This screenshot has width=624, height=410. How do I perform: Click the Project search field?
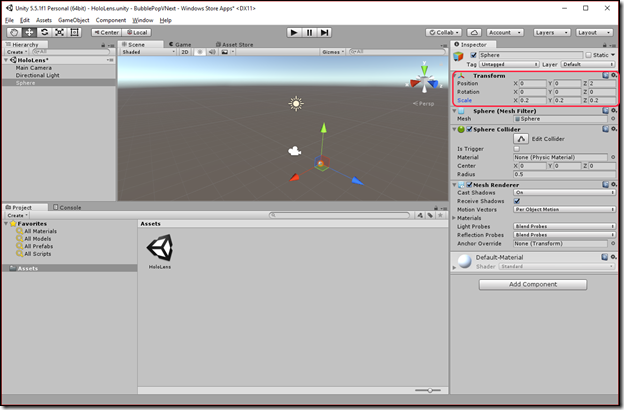pos(339,215)
